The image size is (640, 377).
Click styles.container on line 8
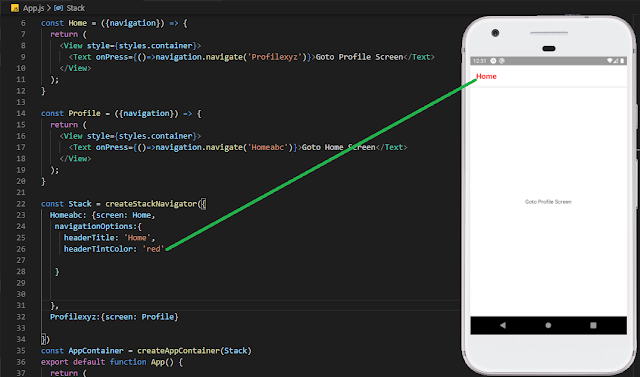click(x=156, y=46)
